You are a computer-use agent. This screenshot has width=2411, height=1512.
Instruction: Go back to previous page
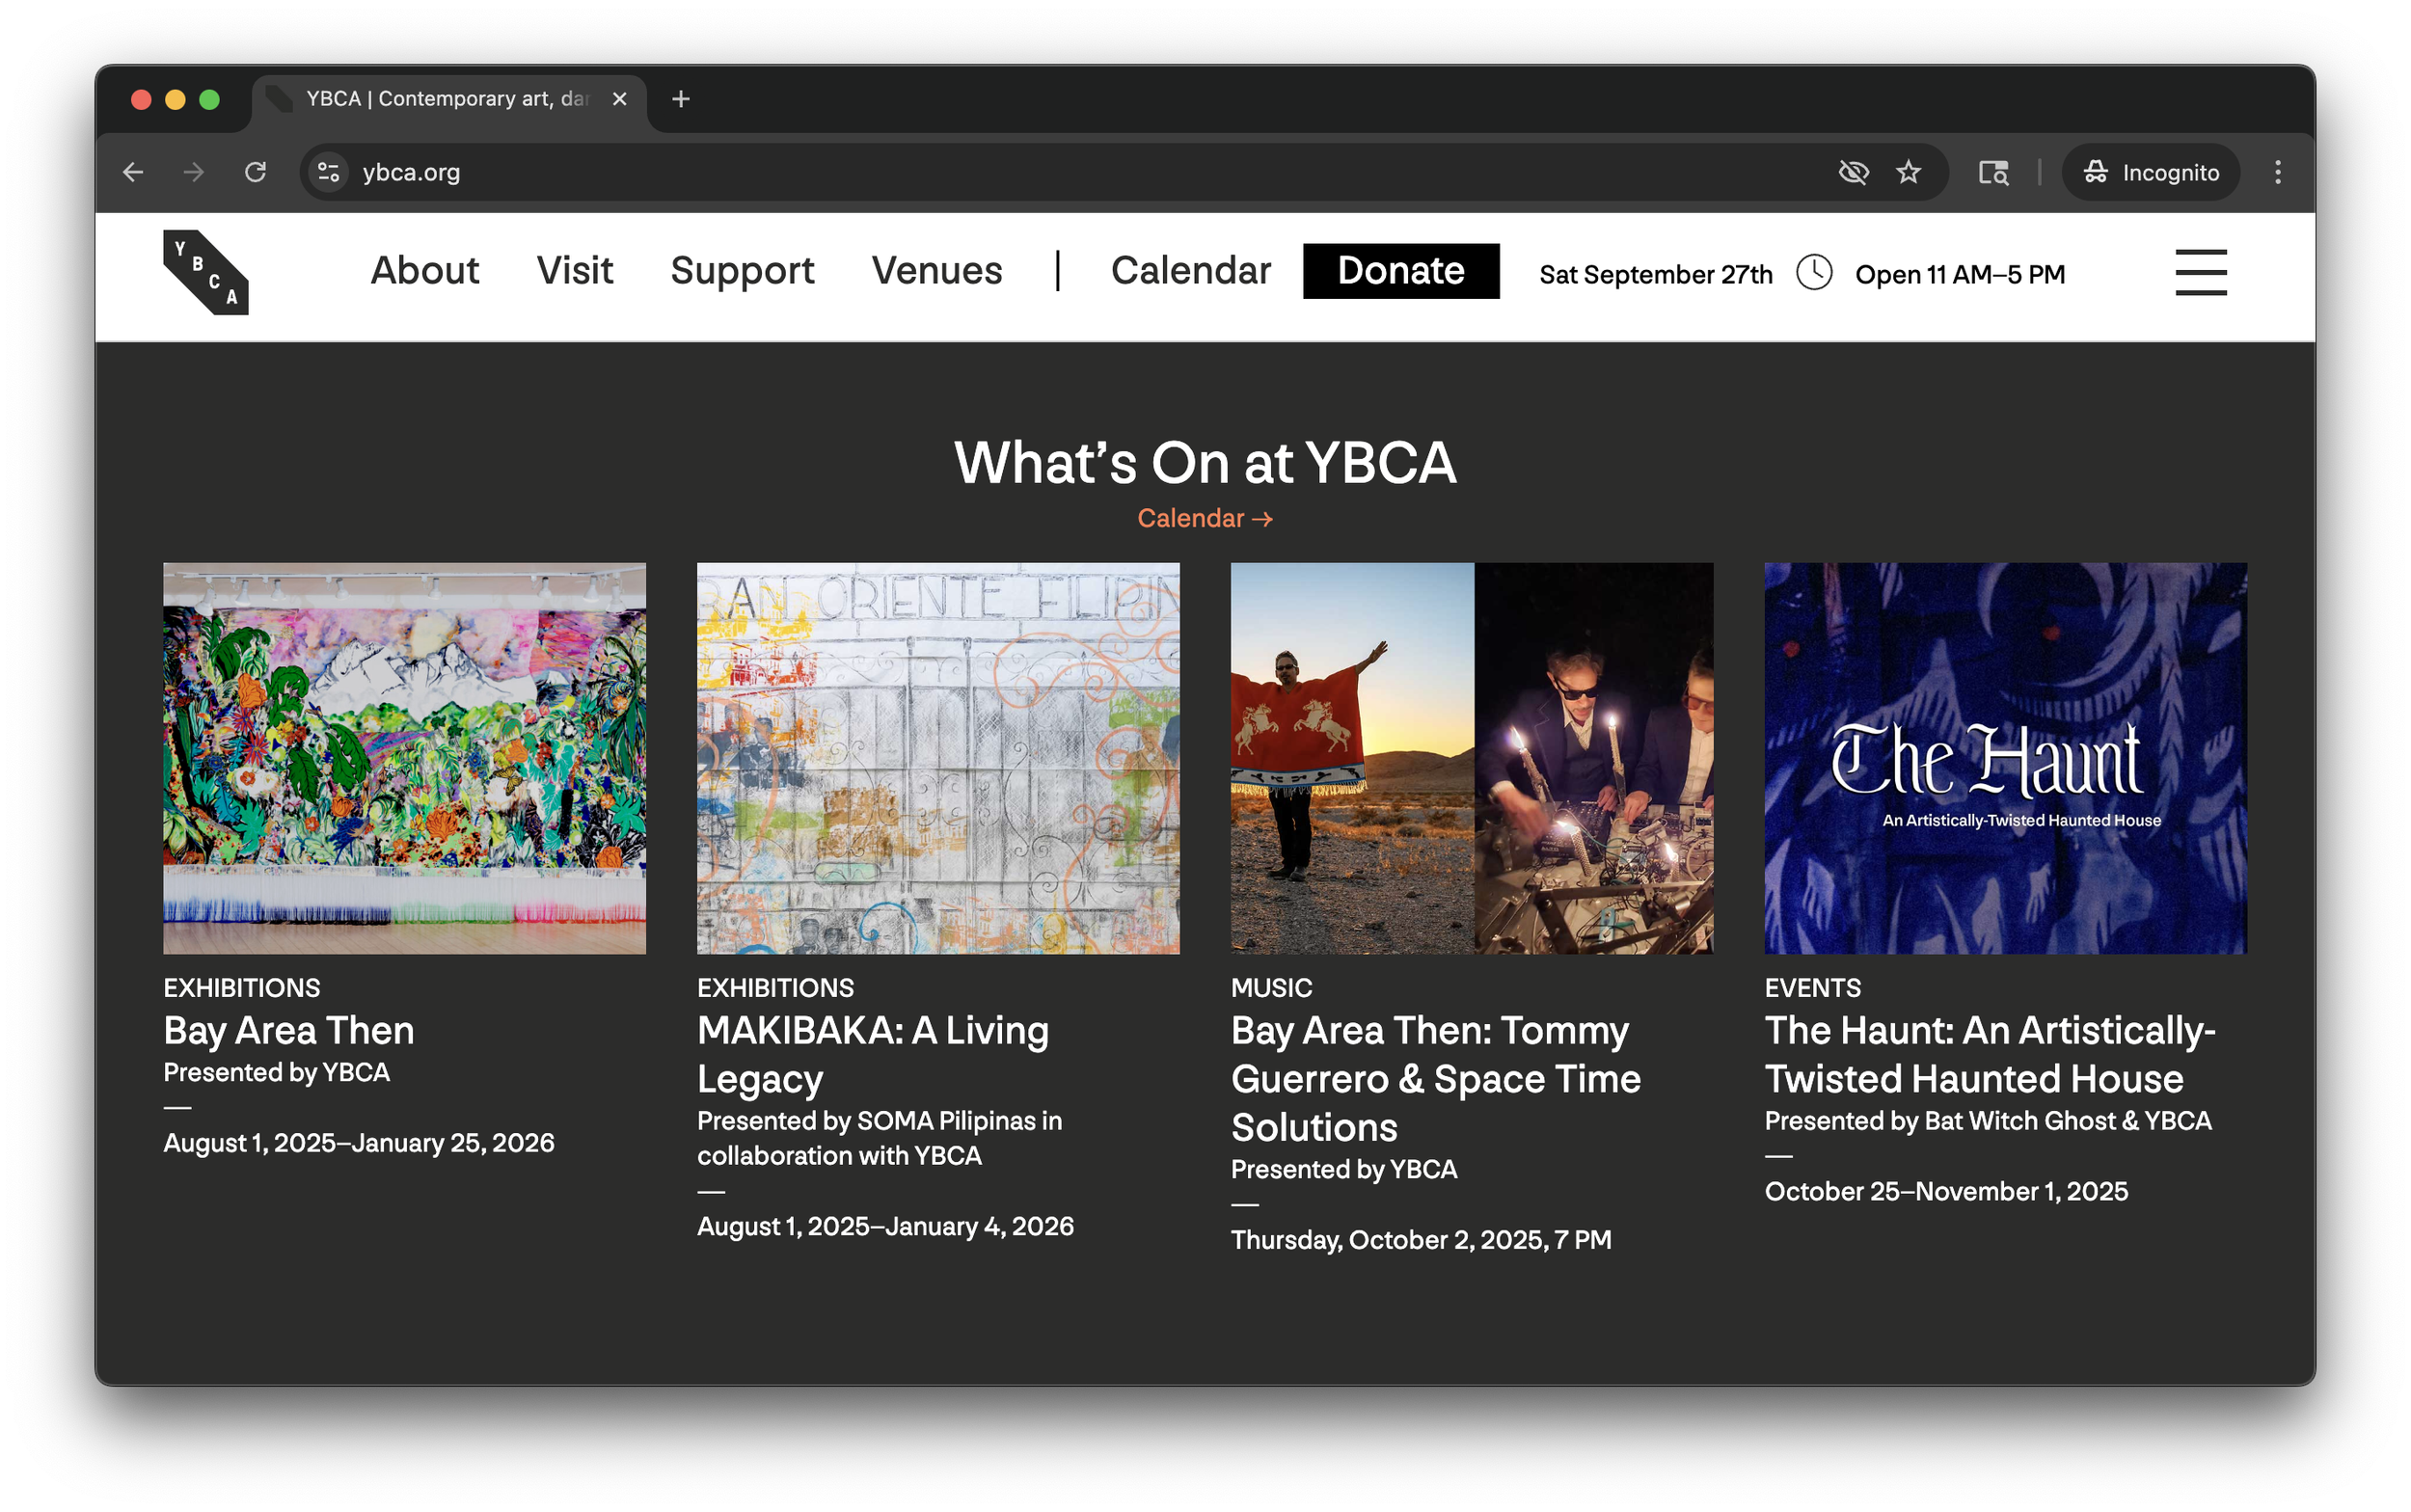133,172
